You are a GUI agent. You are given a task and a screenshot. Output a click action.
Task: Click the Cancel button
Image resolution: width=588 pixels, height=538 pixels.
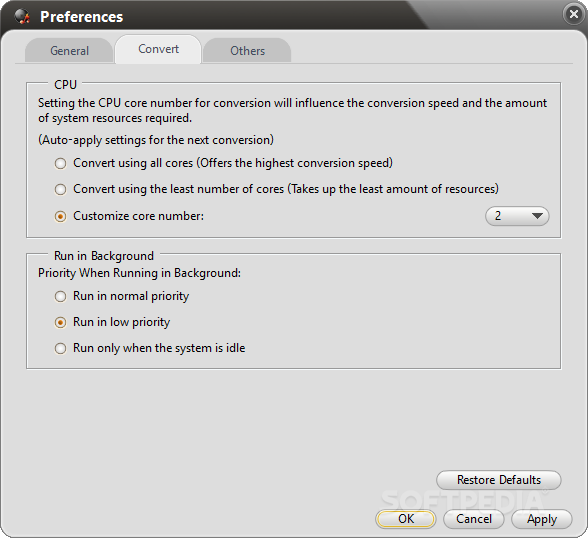[x=474, y=519]
